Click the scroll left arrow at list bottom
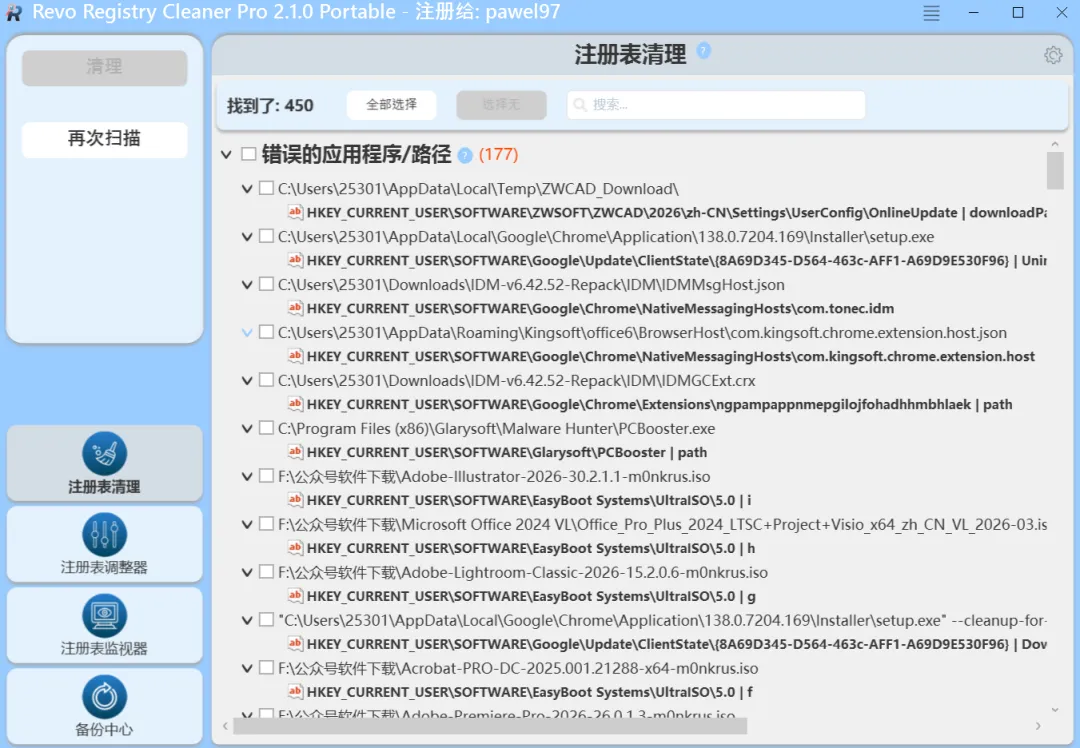 (x=225, y=726)
